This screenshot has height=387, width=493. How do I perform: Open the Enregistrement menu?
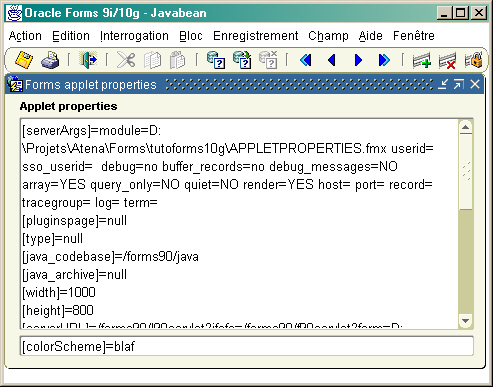tap(255, 36)
